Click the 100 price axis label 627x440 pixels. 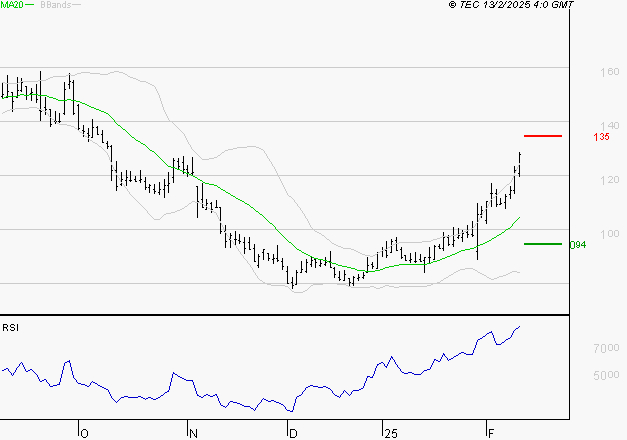click(609, 234)
